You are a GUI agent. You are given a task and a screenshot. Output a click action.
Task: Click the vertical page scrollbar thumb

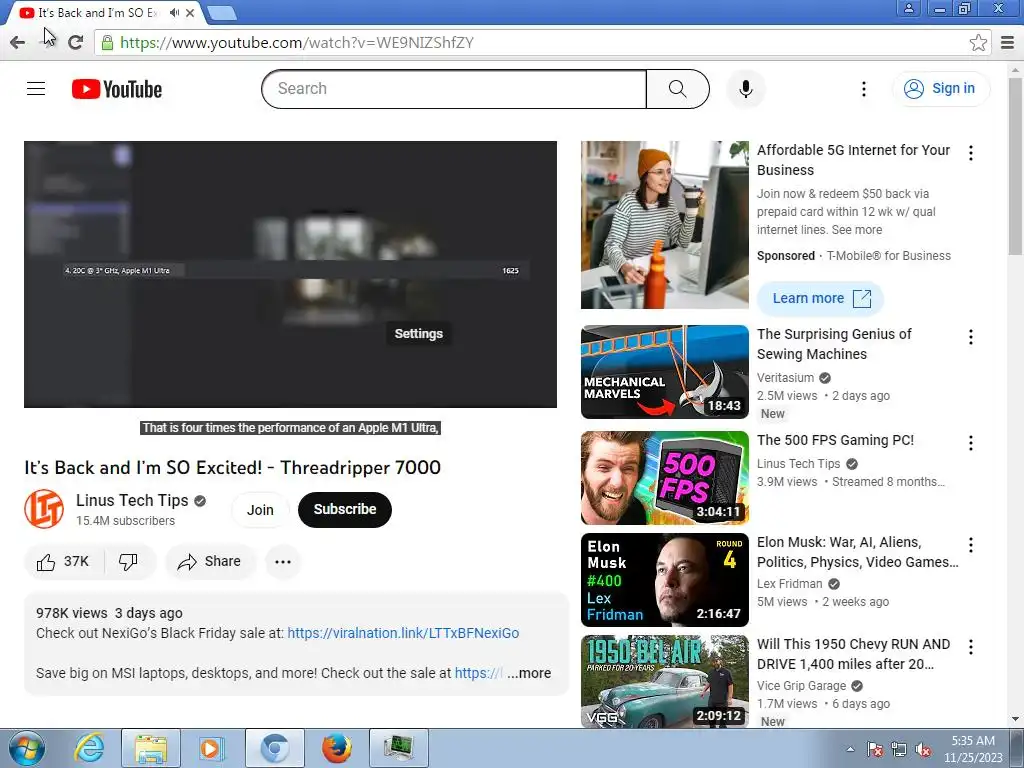(x=1016, y=167)
